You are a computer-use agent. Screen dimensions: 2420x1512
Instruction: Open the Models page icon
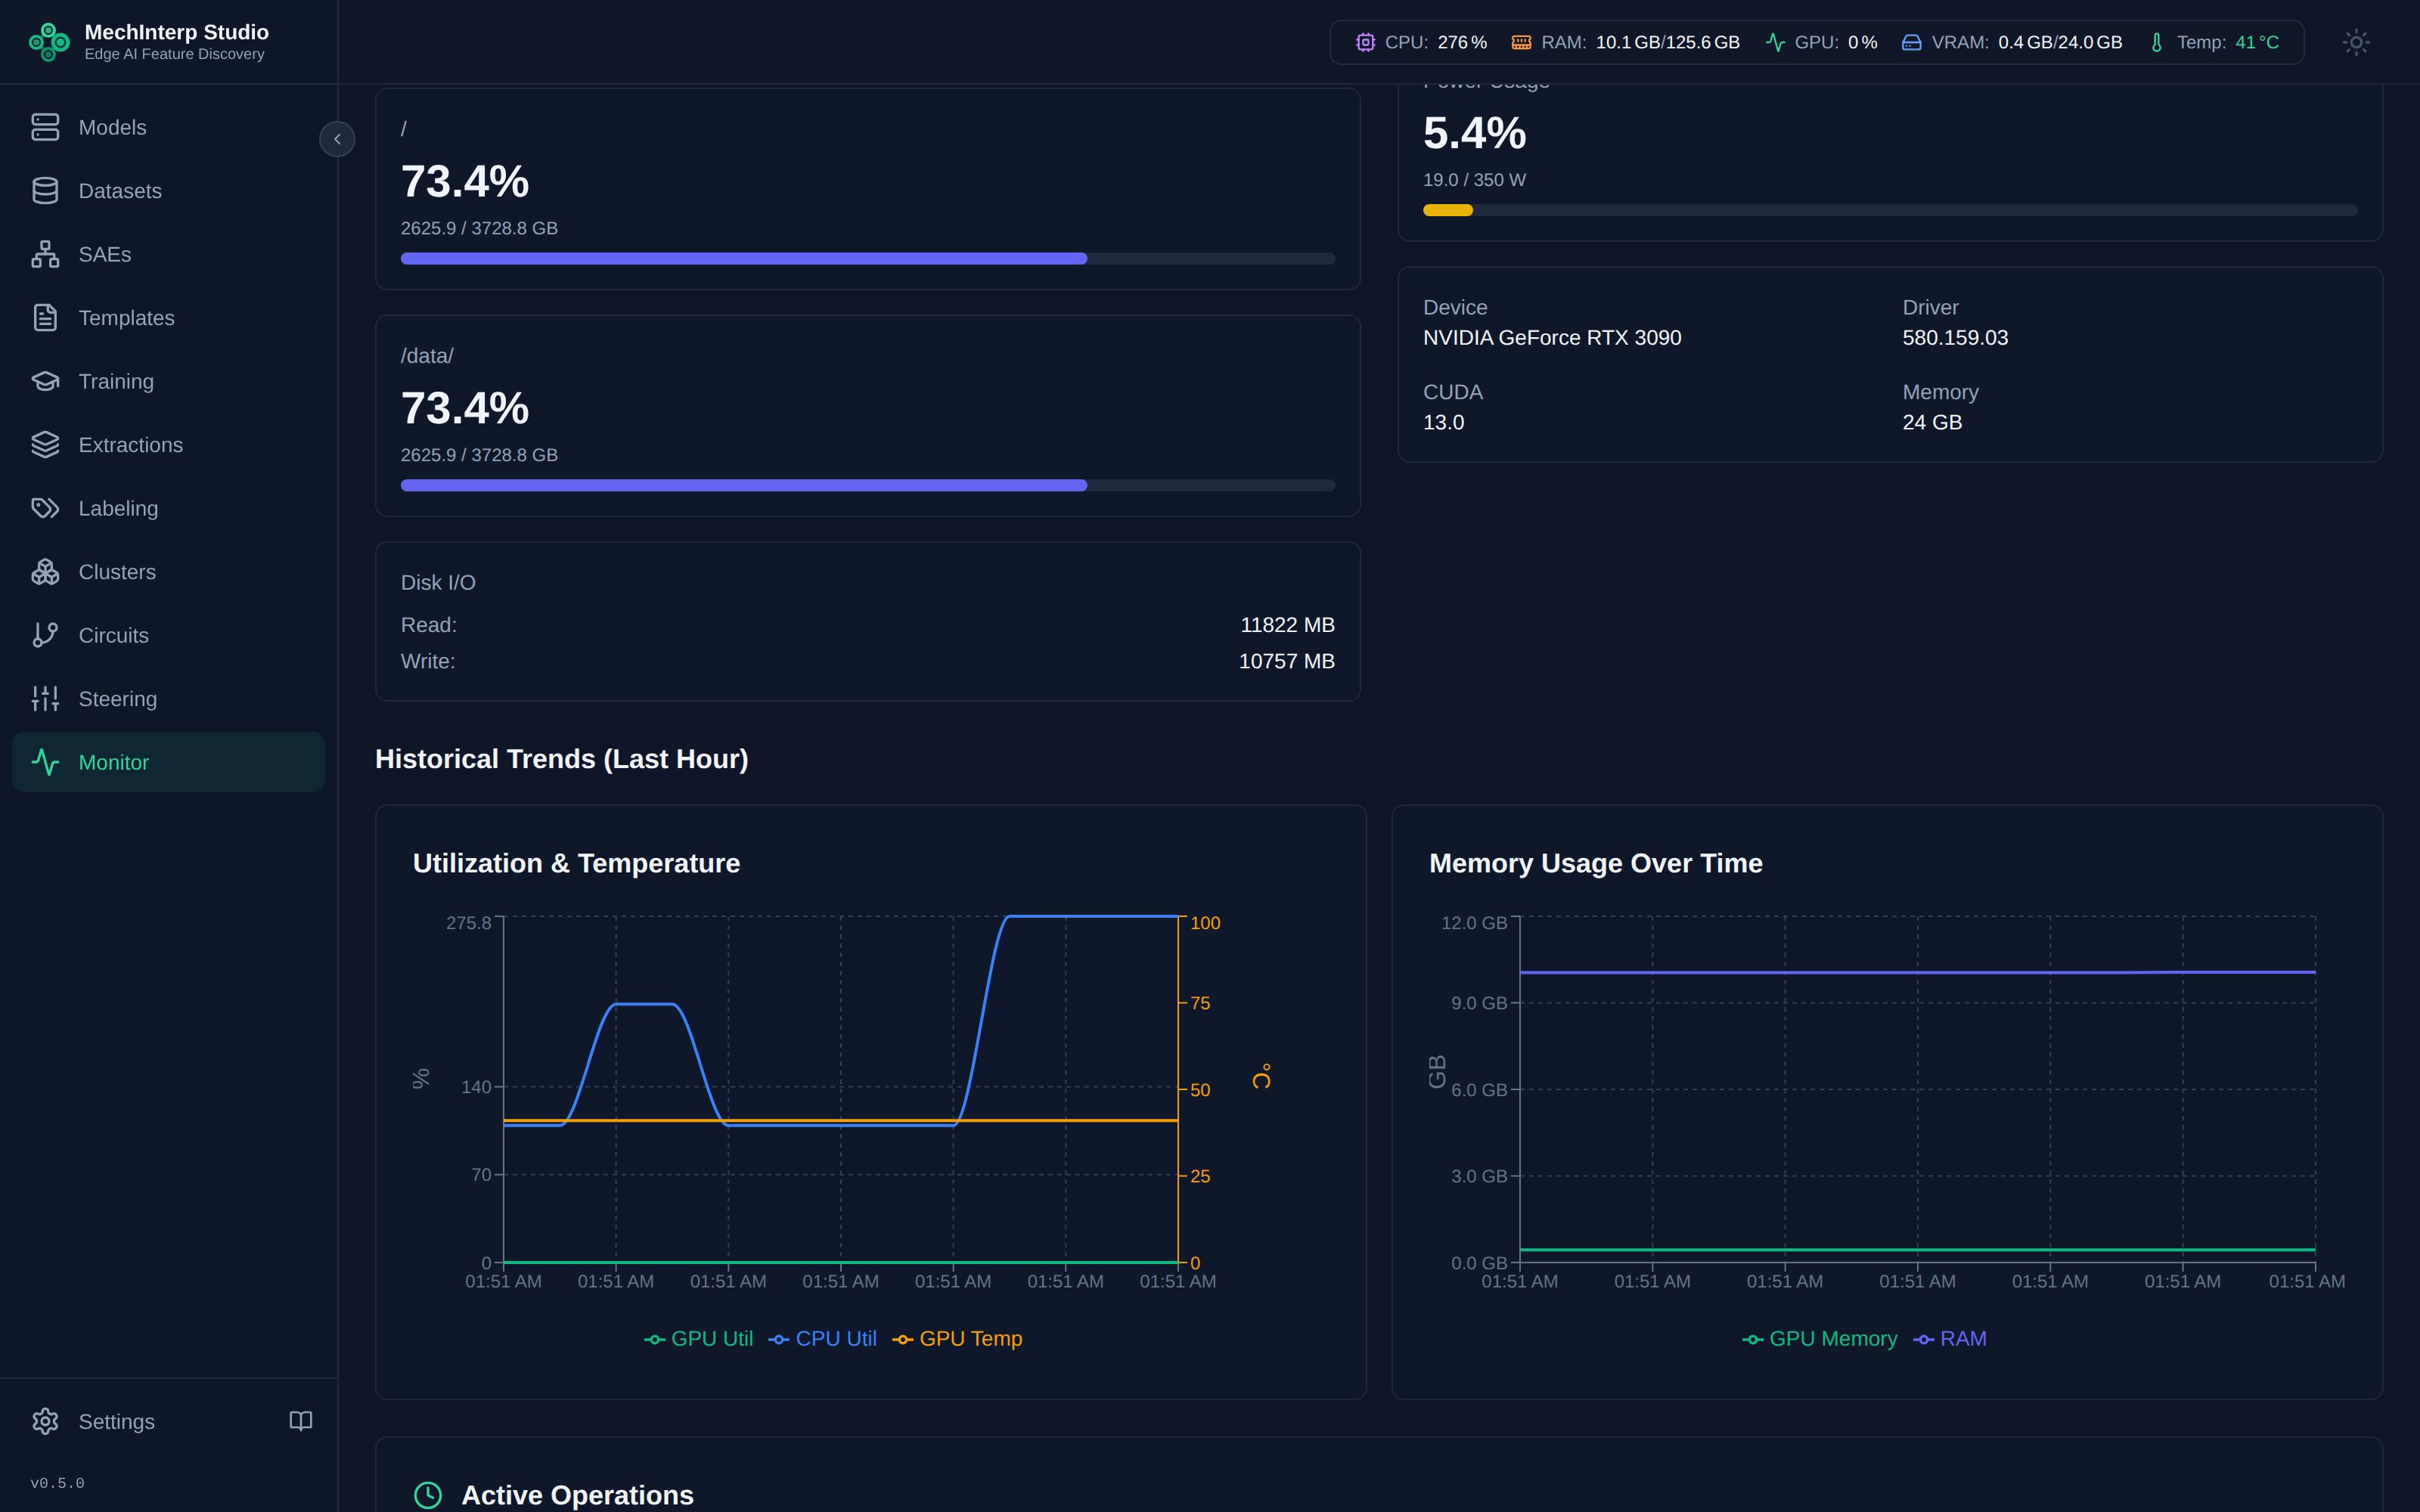point(45,127)
